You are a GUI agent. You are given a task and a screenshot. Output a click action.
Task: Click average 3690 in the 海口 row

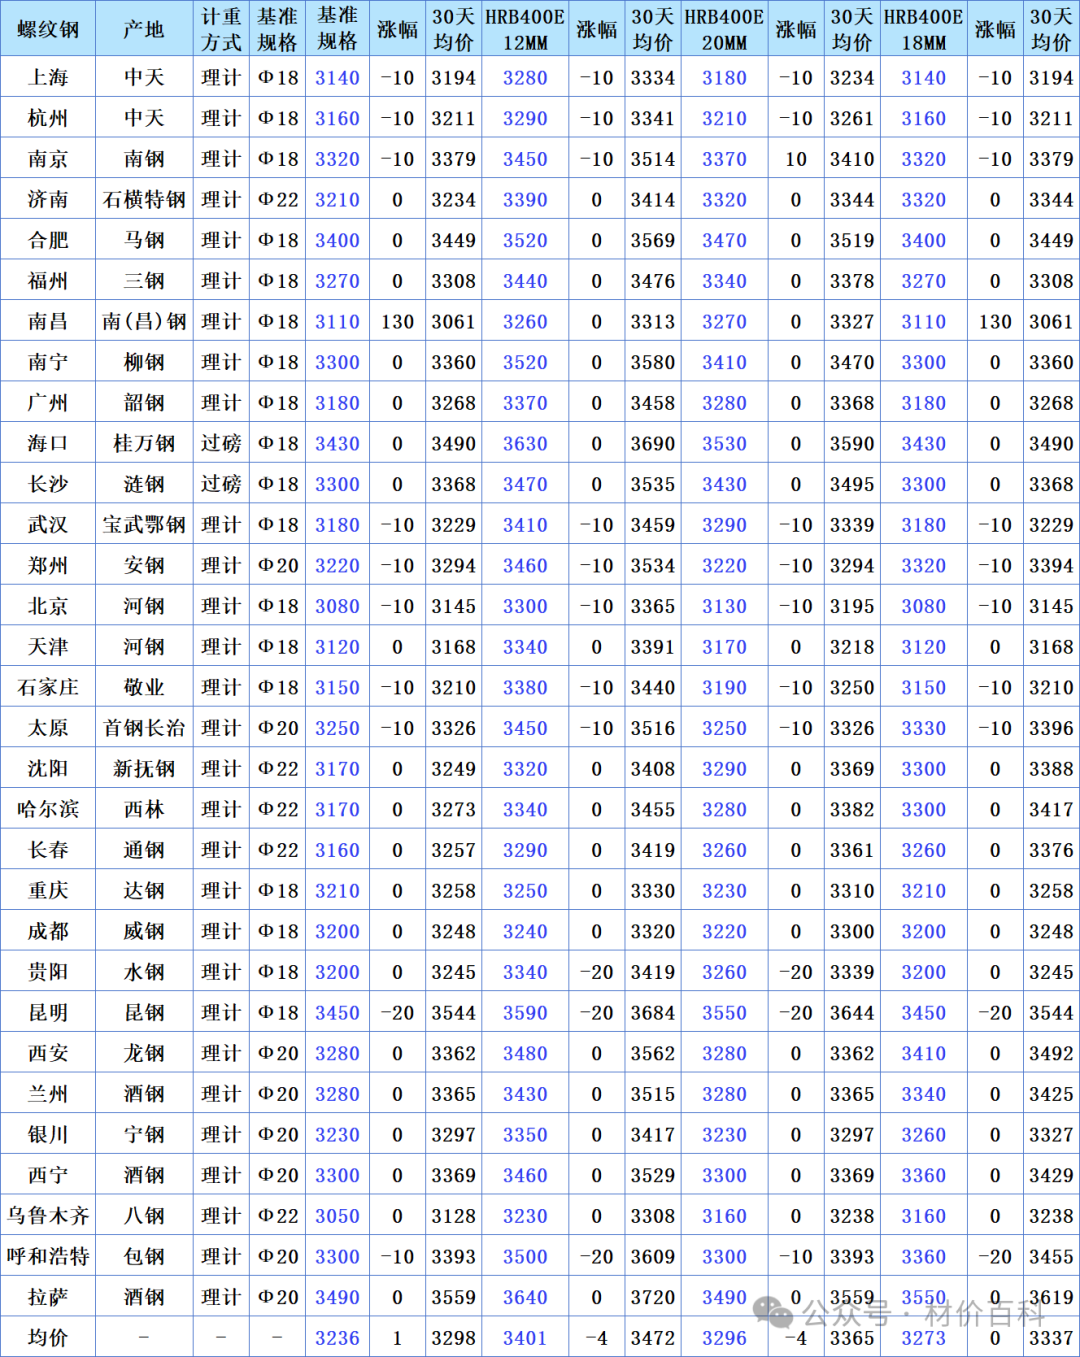click(x=653, y=443)
